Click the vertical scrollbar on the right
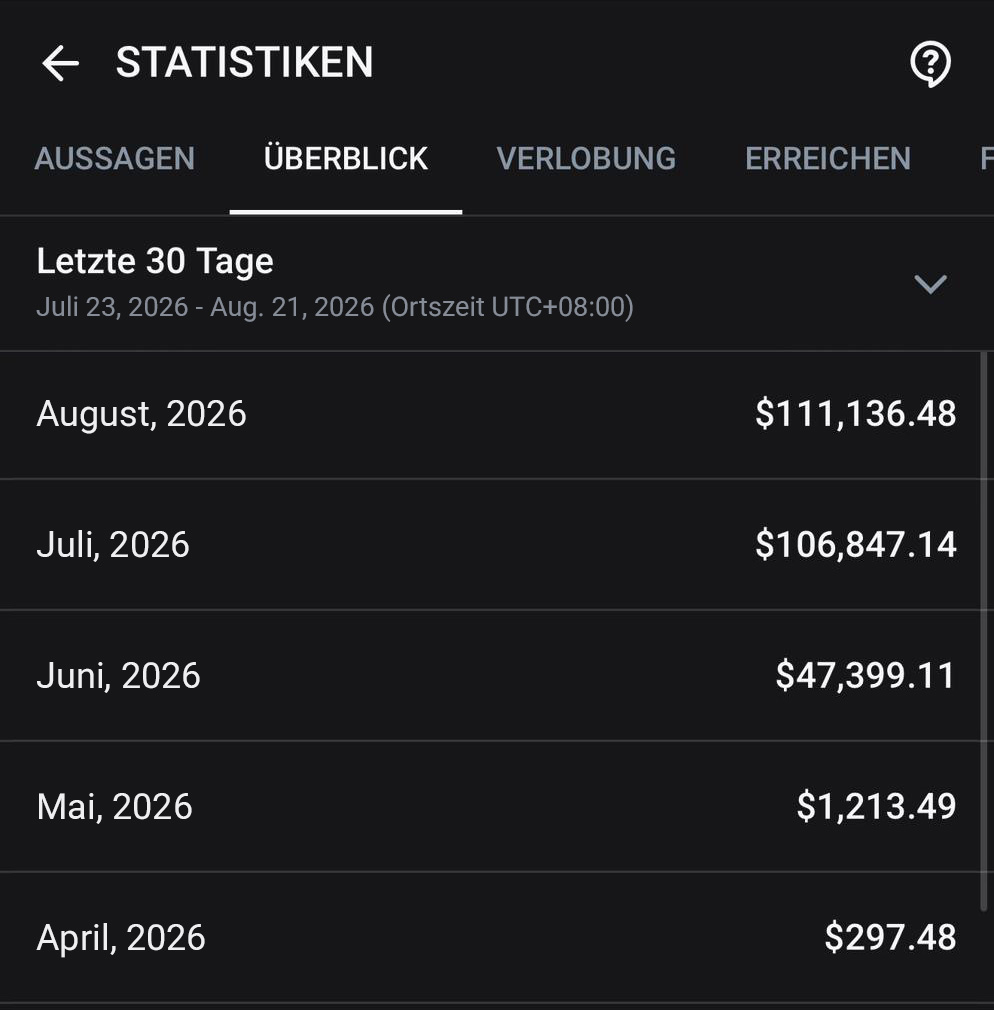Screen dimensions: 994x1010 pos(984,631)
